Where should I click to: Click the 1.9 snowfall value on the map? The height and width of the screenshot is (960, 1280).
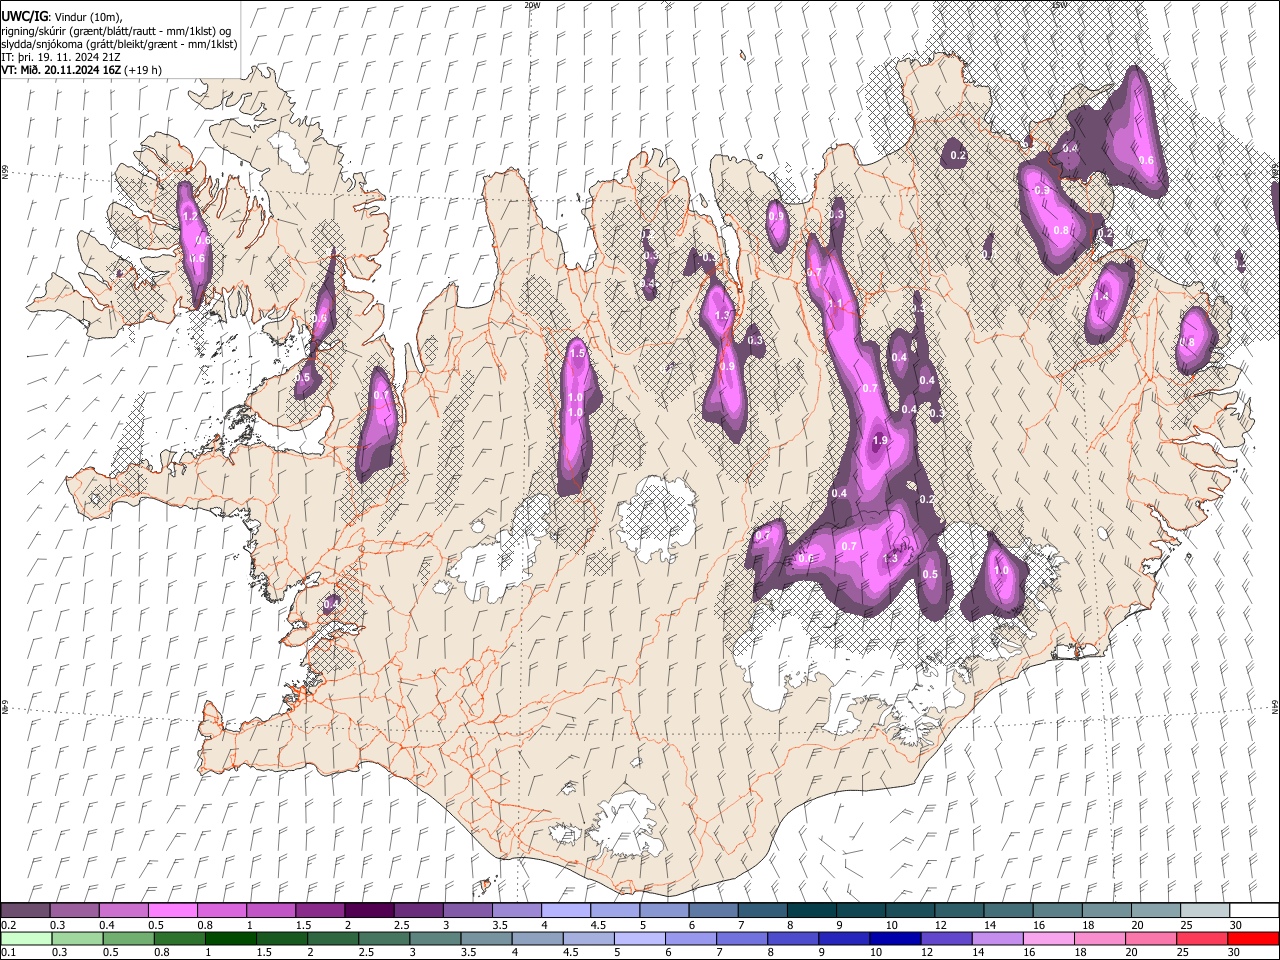(880, 440)
